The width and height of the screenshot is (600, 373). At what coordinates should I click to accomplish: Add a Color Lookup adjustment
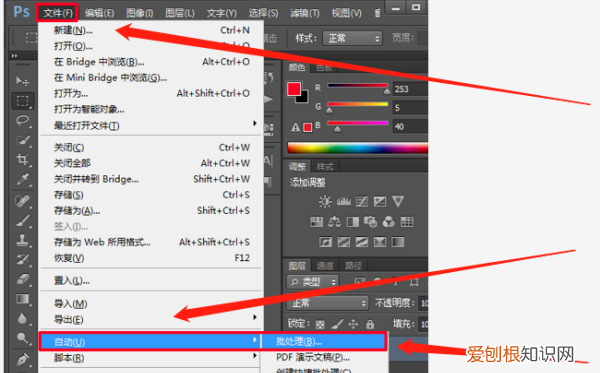406,222
